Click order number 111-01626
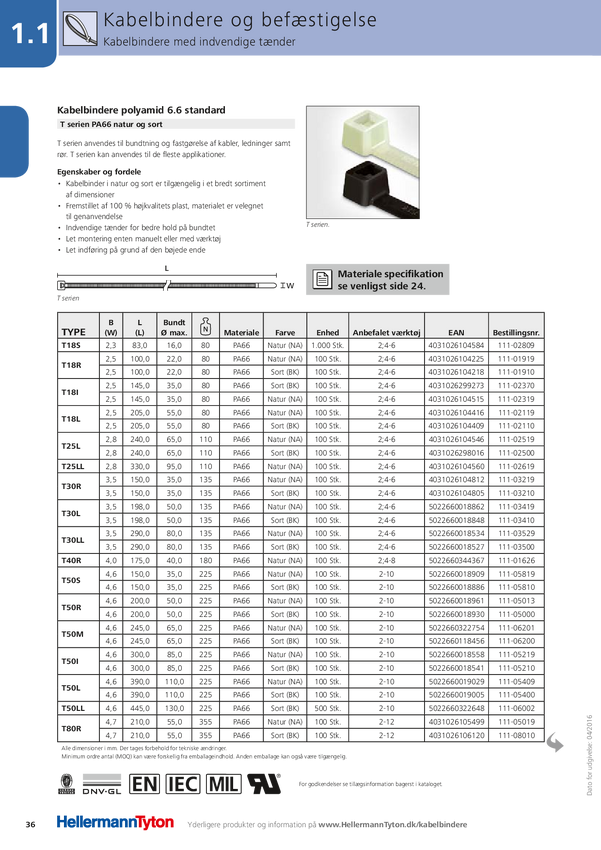The height and width of the screenshot is (850, 601). 516,561
